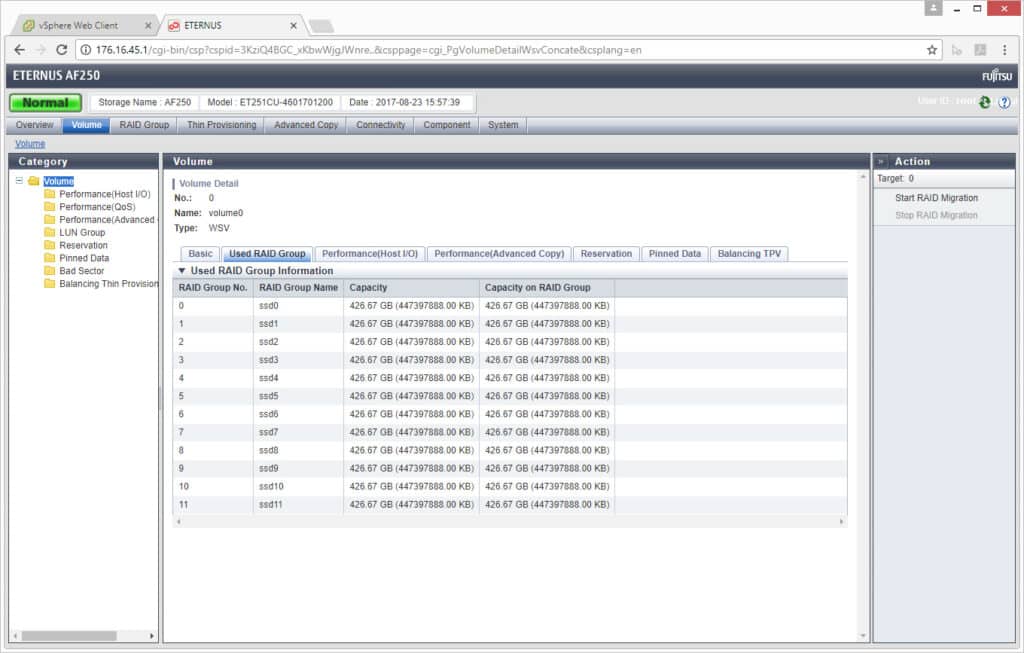This screenshot has height=653, width=1024.
Task: Close the ETERNUS browser tab
Action: click(293, 25)
